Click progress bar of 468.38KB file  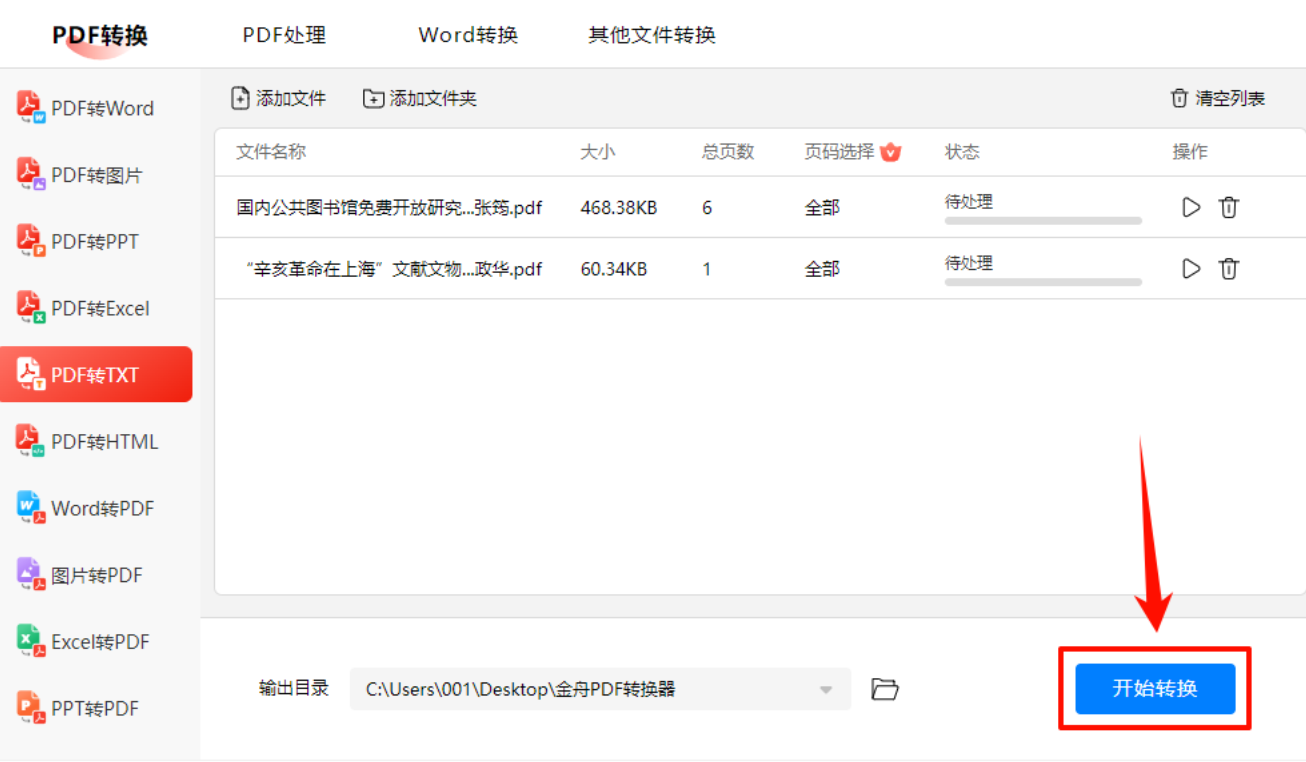(1043, 220)
